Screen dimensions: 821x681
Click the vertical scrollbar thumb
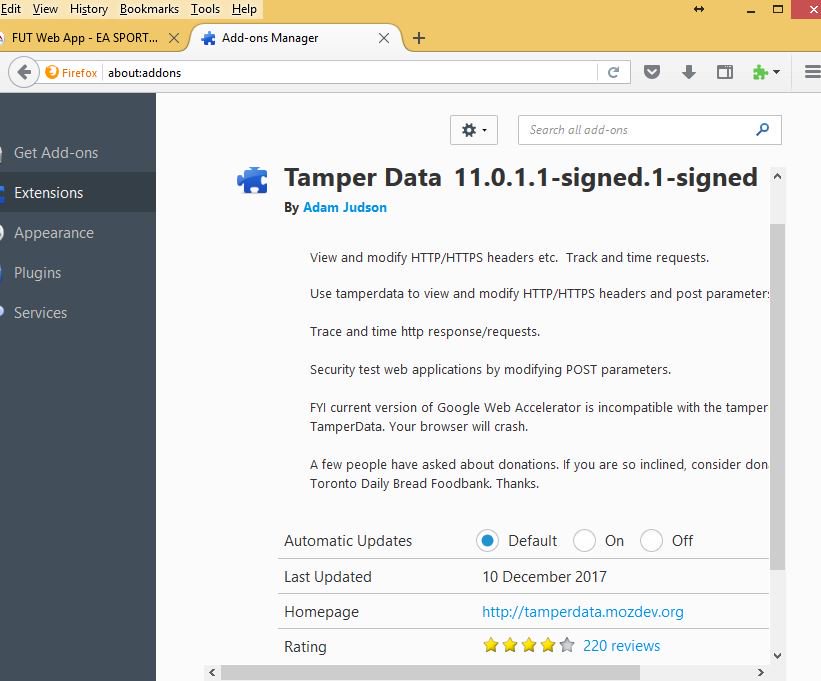click(x=778, y=397)
